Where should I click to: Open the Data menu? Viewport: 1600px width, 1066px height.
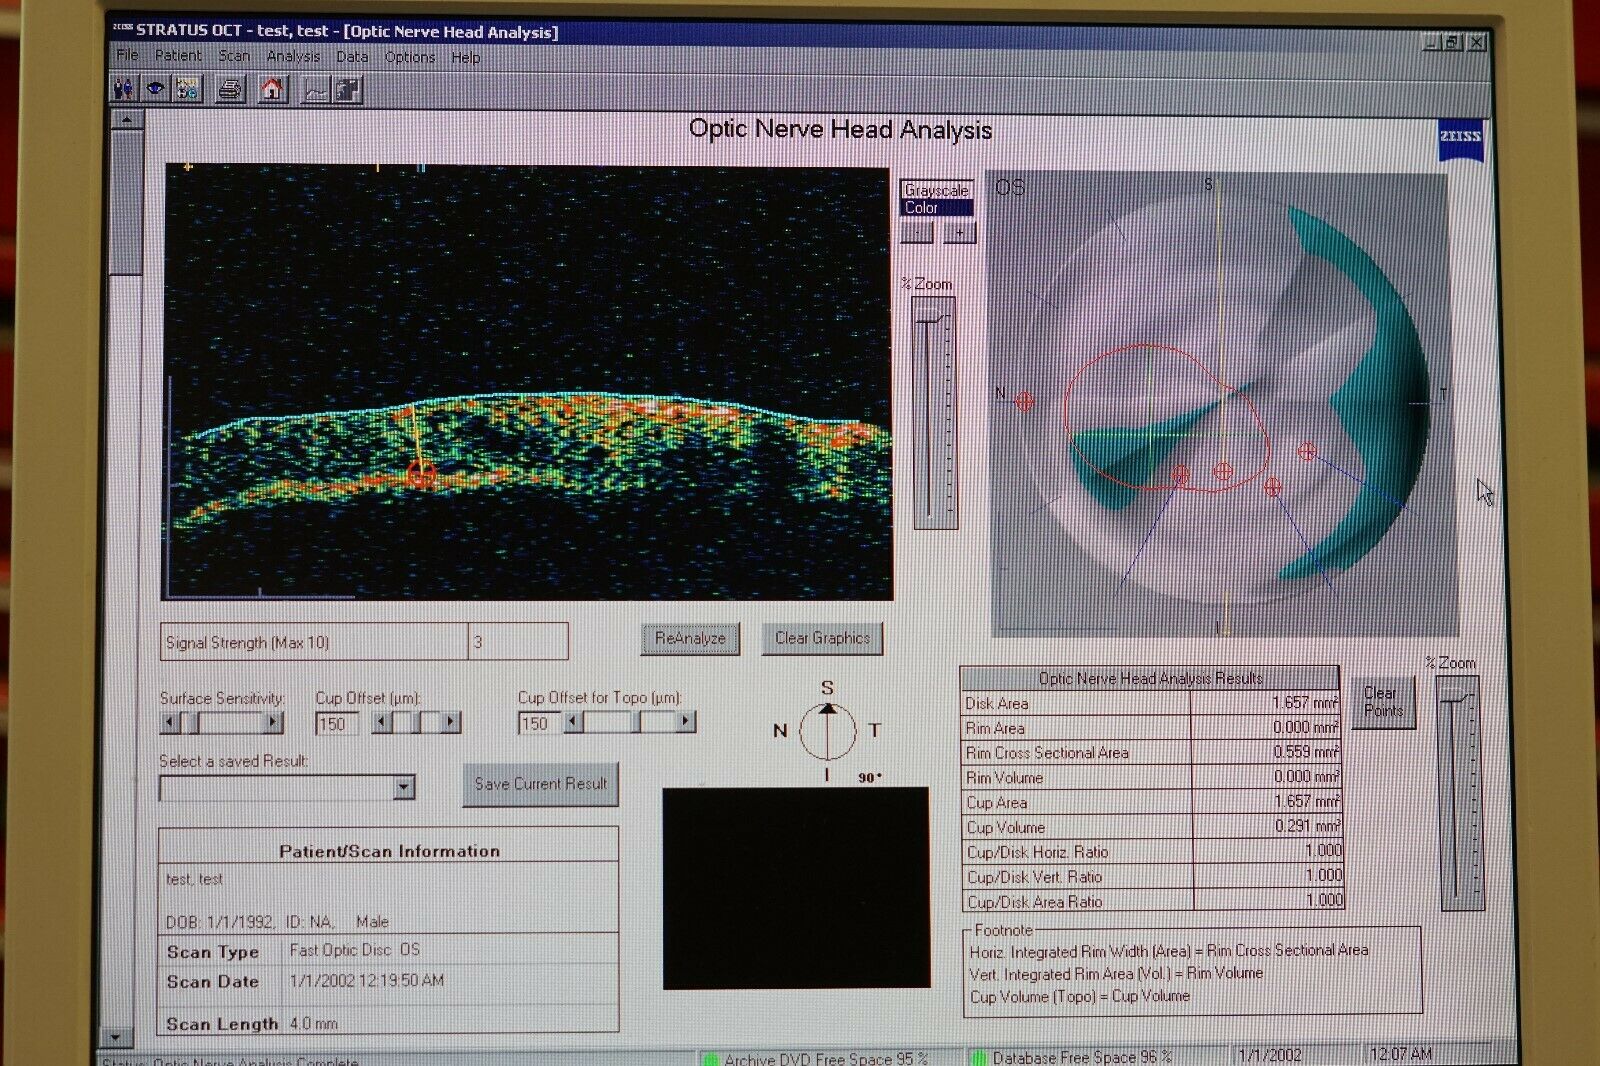(x=352, y=57)
